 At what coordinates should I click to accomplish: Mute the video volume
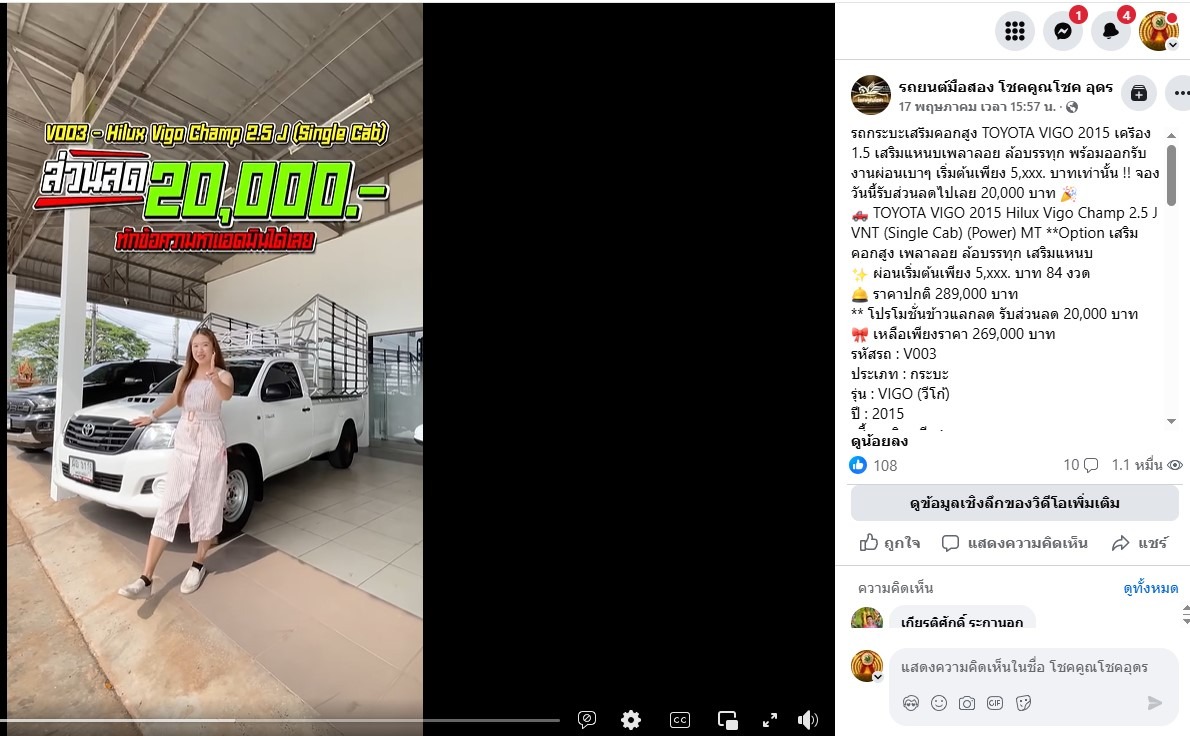808,719
